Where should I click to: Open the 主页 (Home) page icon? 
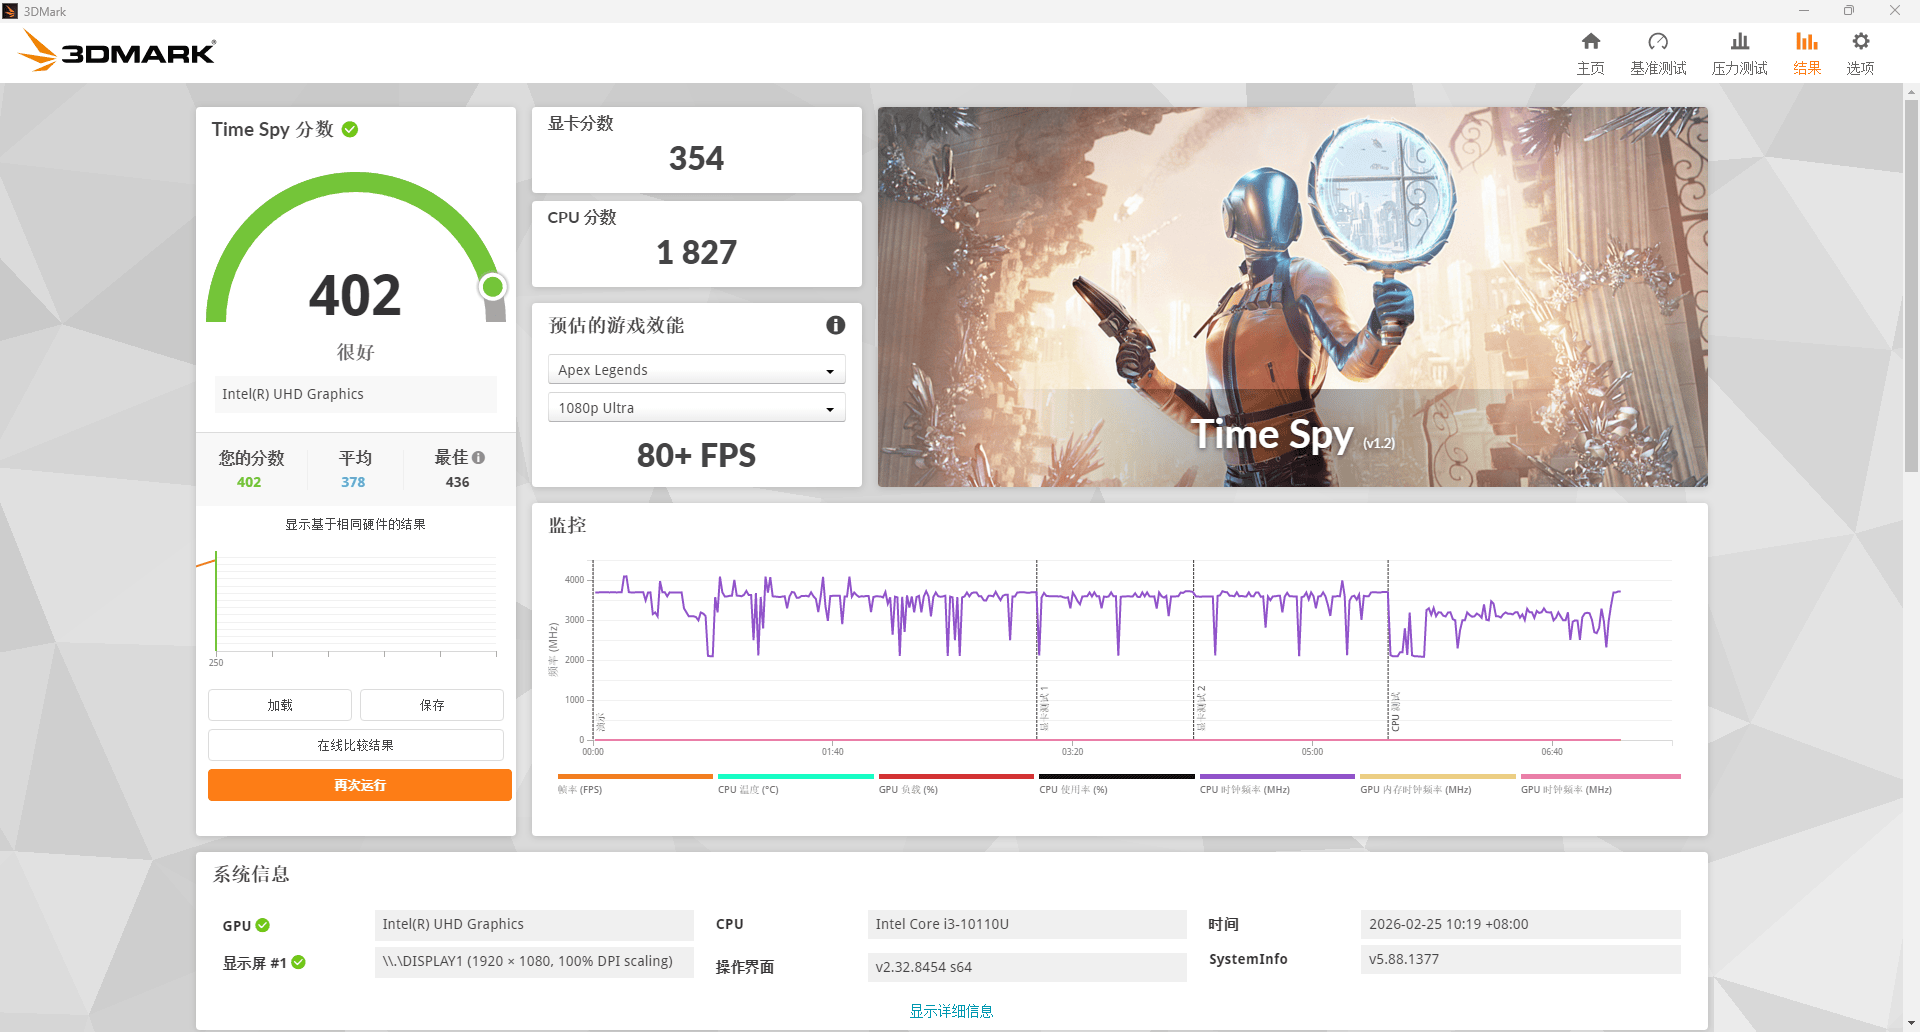(1590, 50)
